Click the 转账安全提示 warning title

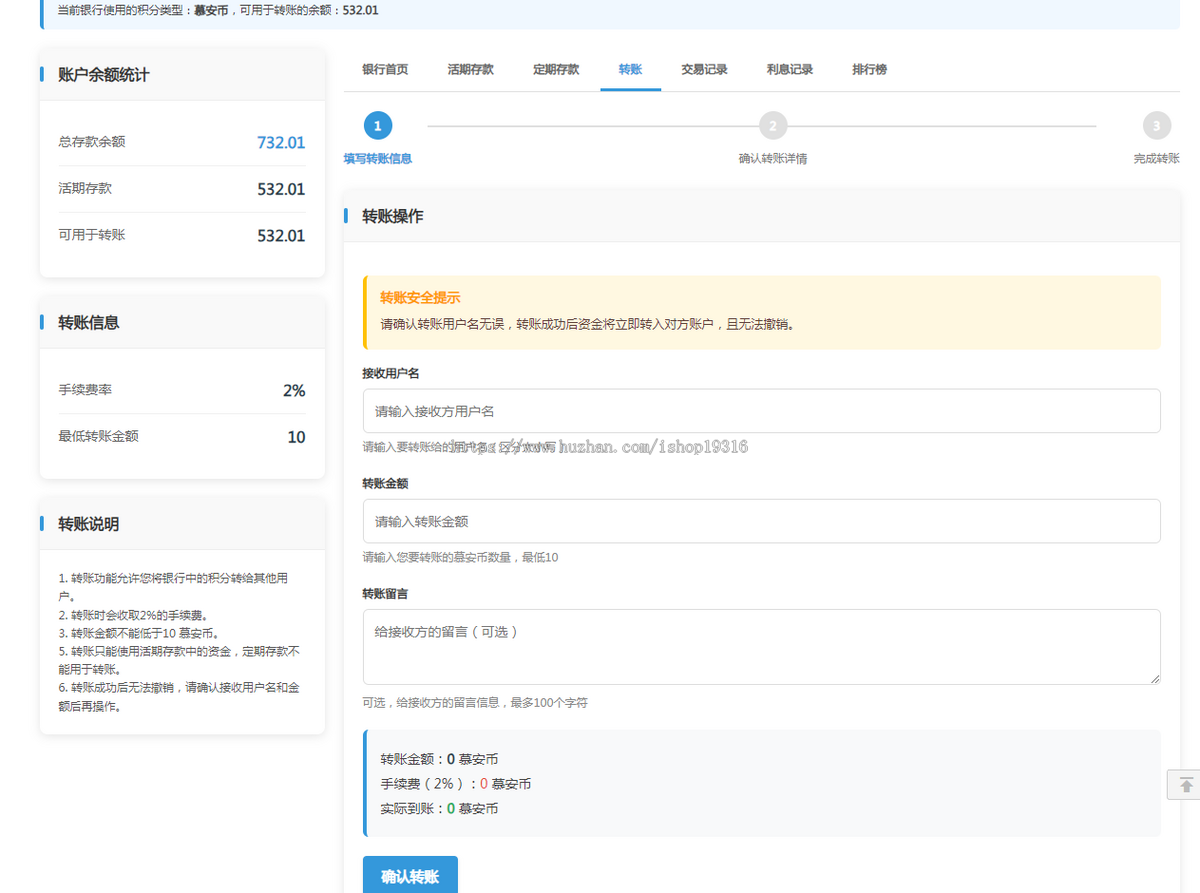tap(420, 298)
